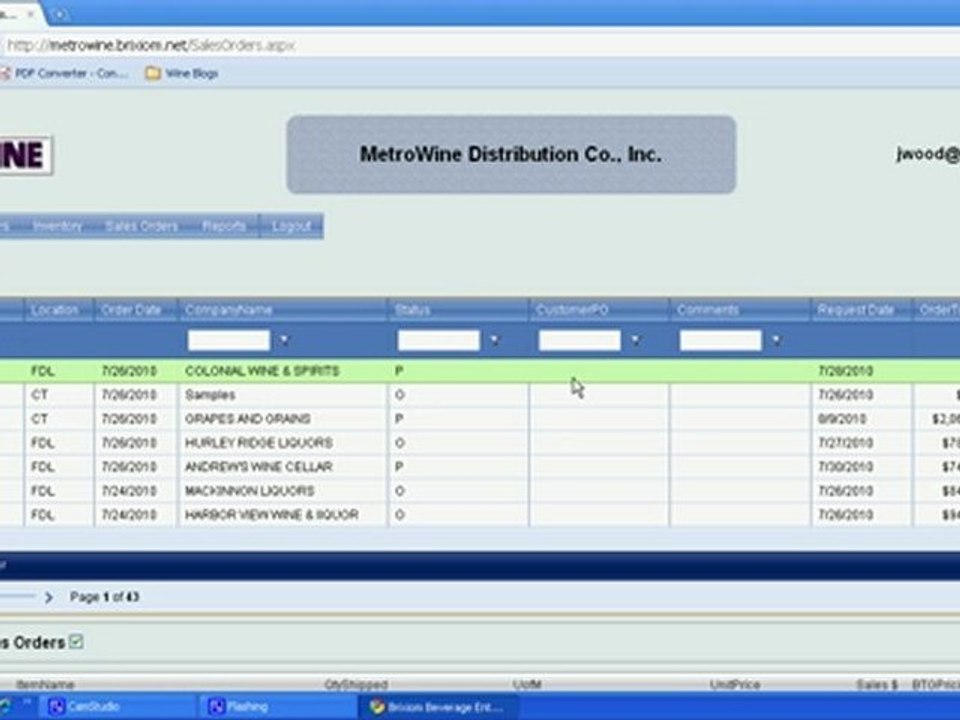The image size is (960, 720).
Task: Select the ANDREW'S WINE CELLAR row
Action: click(x=480, y=467)
